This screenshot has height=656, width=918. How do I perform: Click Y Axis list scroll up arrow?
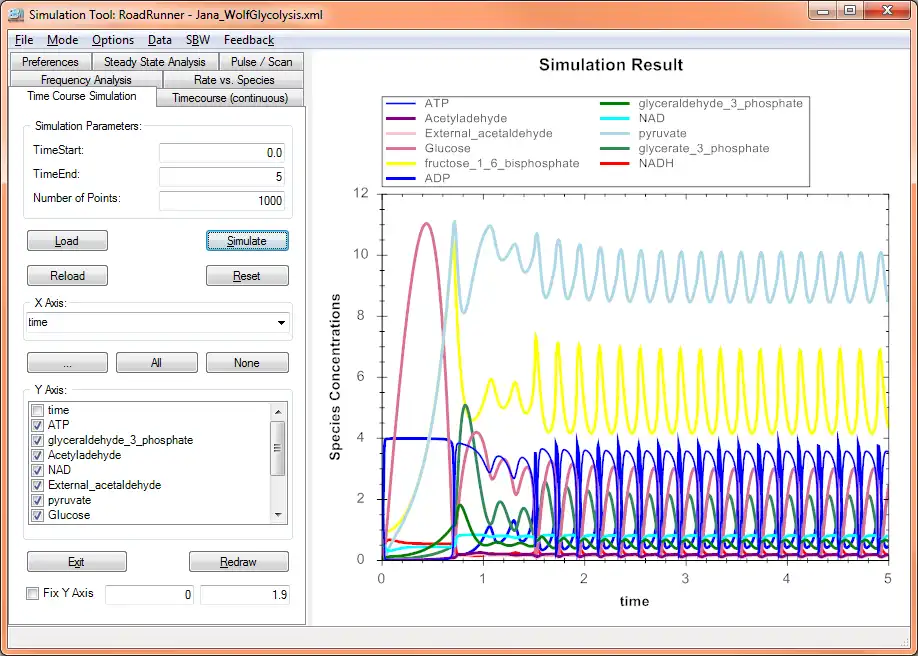pos(278,411)
